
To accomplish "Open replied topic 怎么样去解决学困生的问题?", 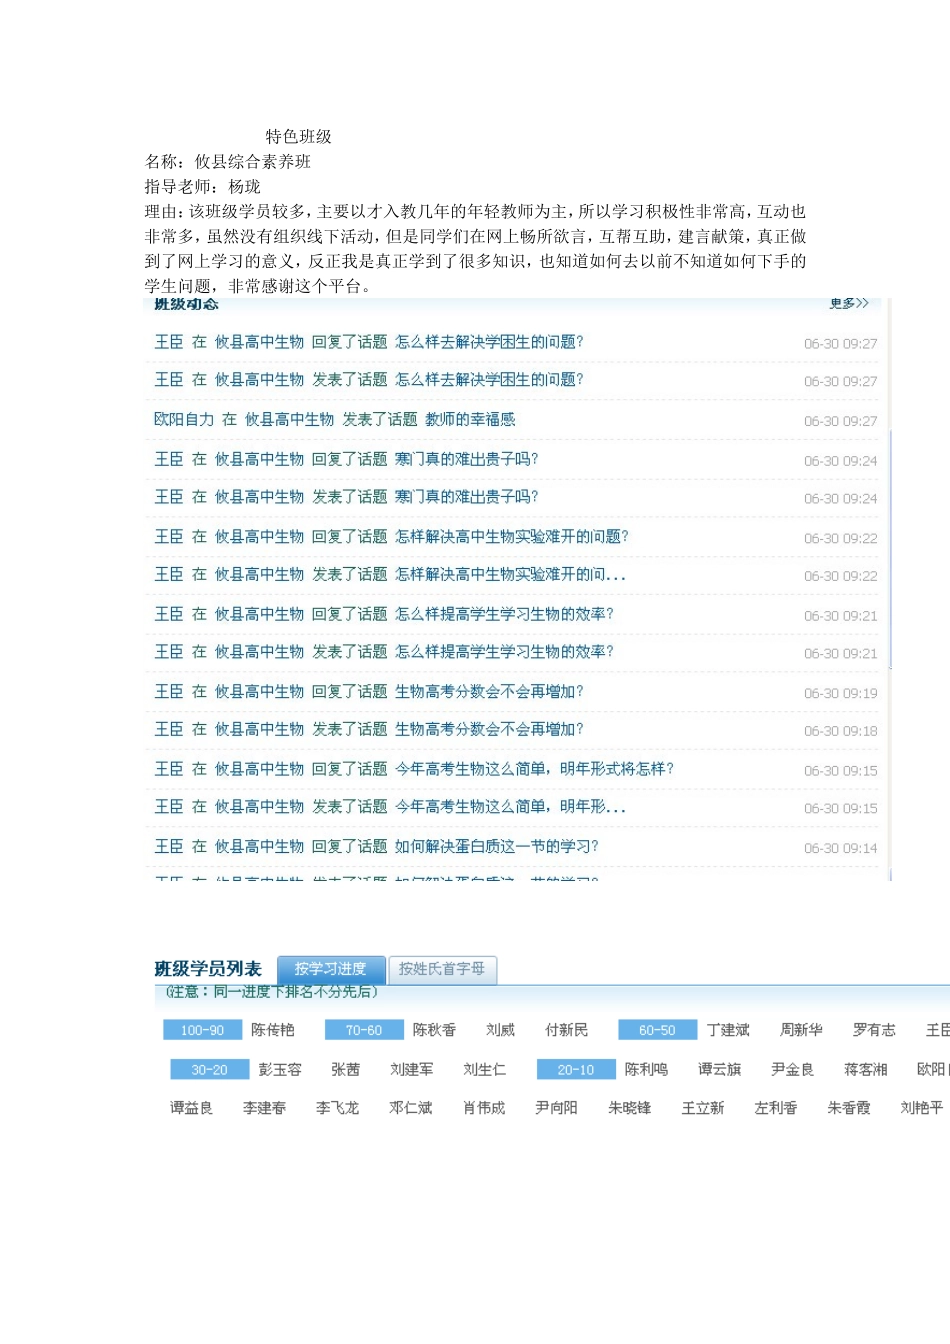I will (x=489, y=342).
